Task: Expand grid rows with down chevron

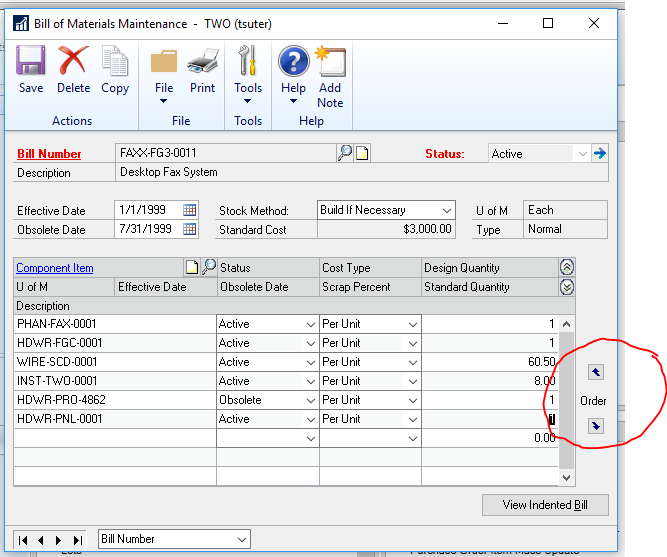Action: pos(567,287)
